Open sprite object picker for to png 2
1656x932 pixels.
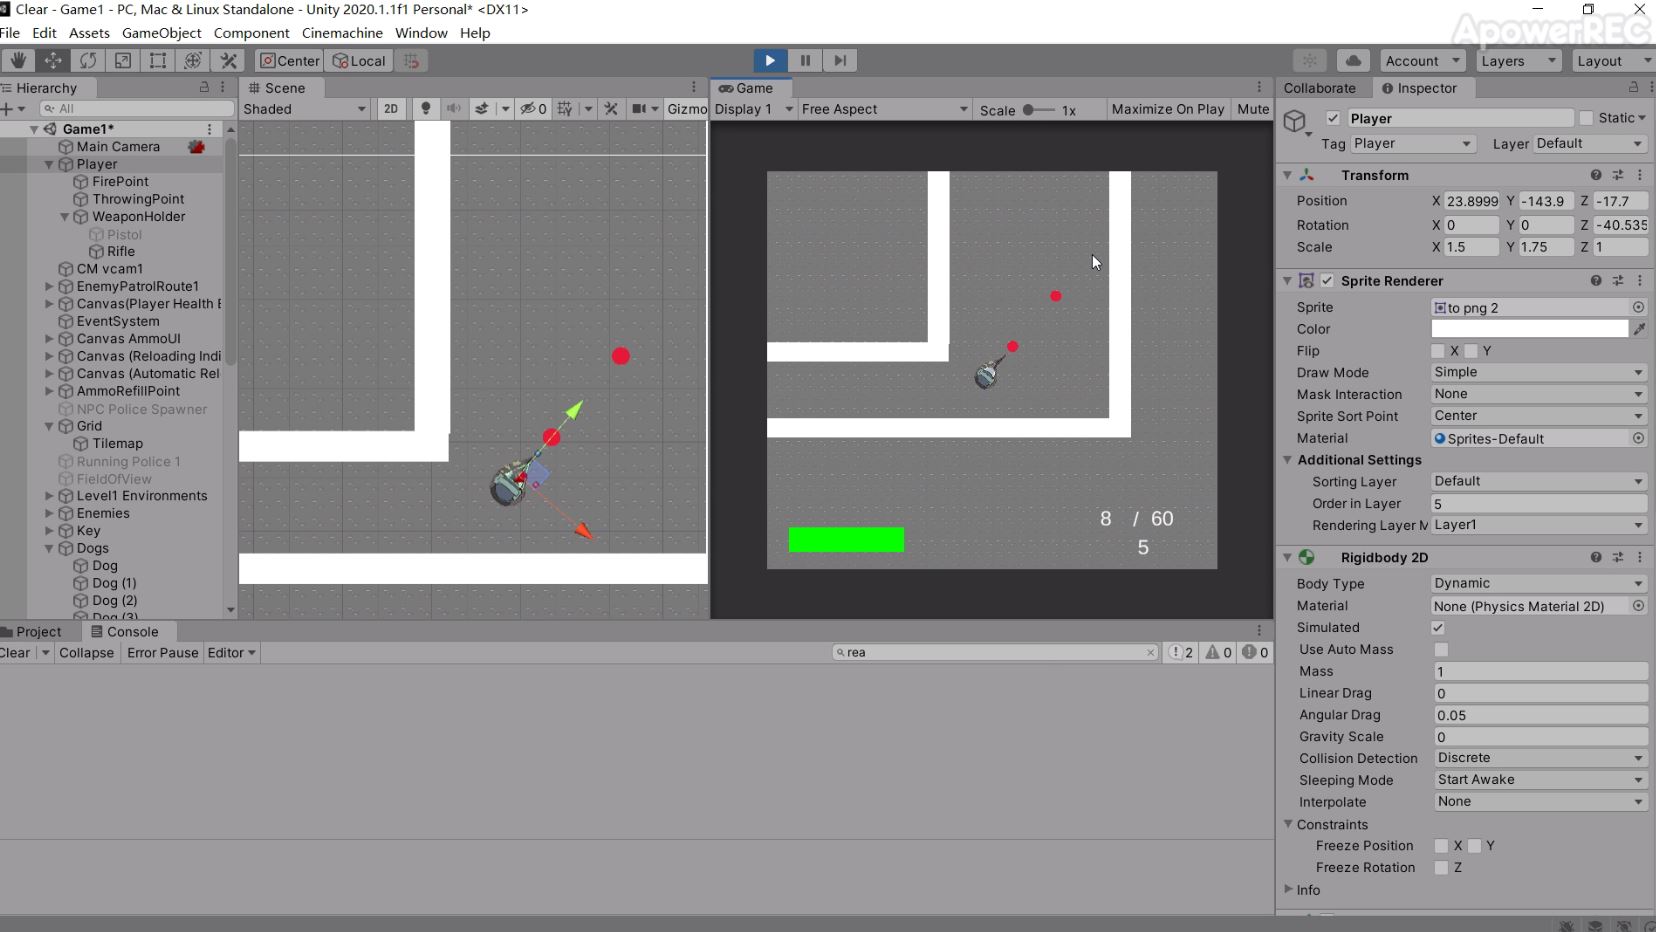(1639, 307)
